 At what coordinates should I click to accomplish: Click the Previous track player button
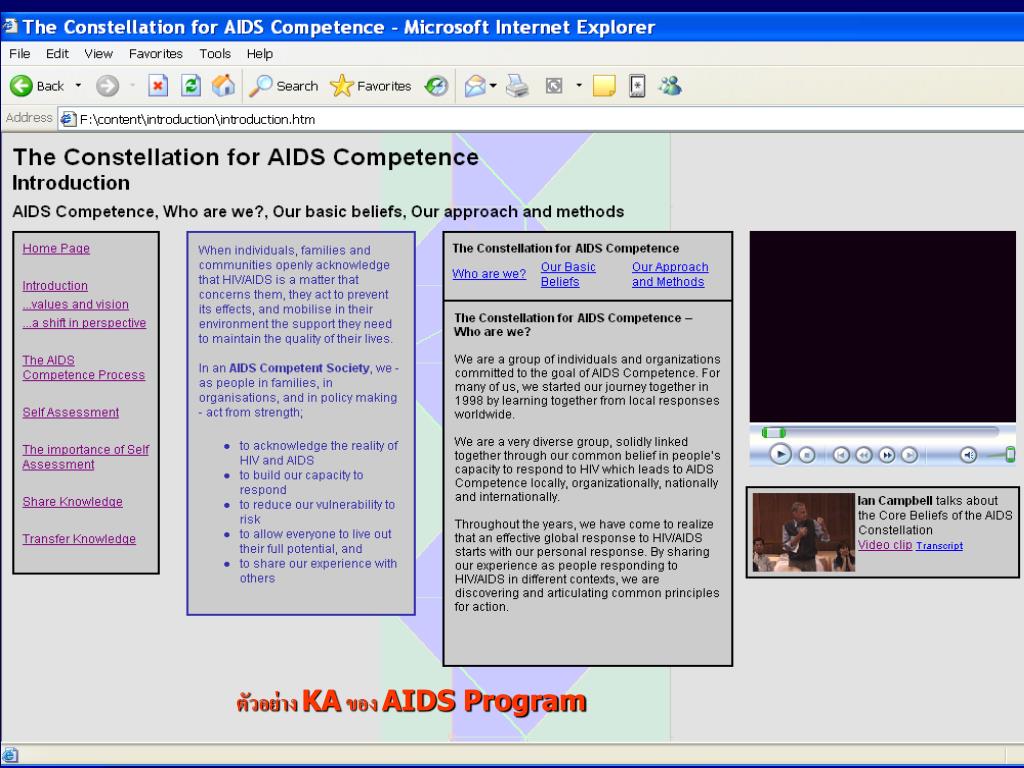coord(841,455)
